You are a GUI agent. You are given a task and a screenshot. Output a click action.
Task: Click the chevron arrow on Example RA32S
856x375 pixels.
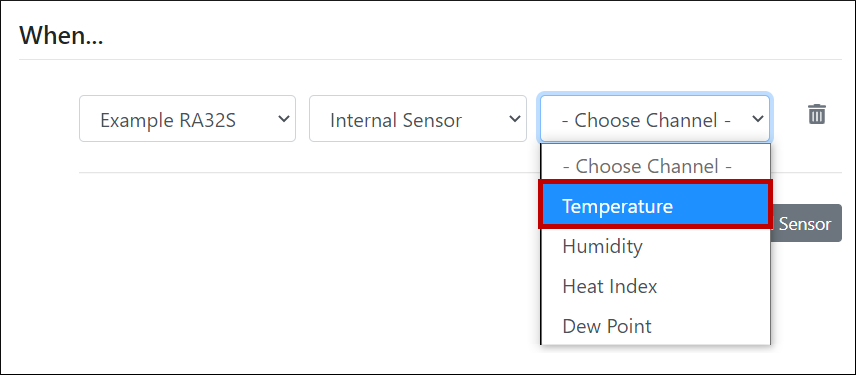pyautogui.click(x=283, y=119)
